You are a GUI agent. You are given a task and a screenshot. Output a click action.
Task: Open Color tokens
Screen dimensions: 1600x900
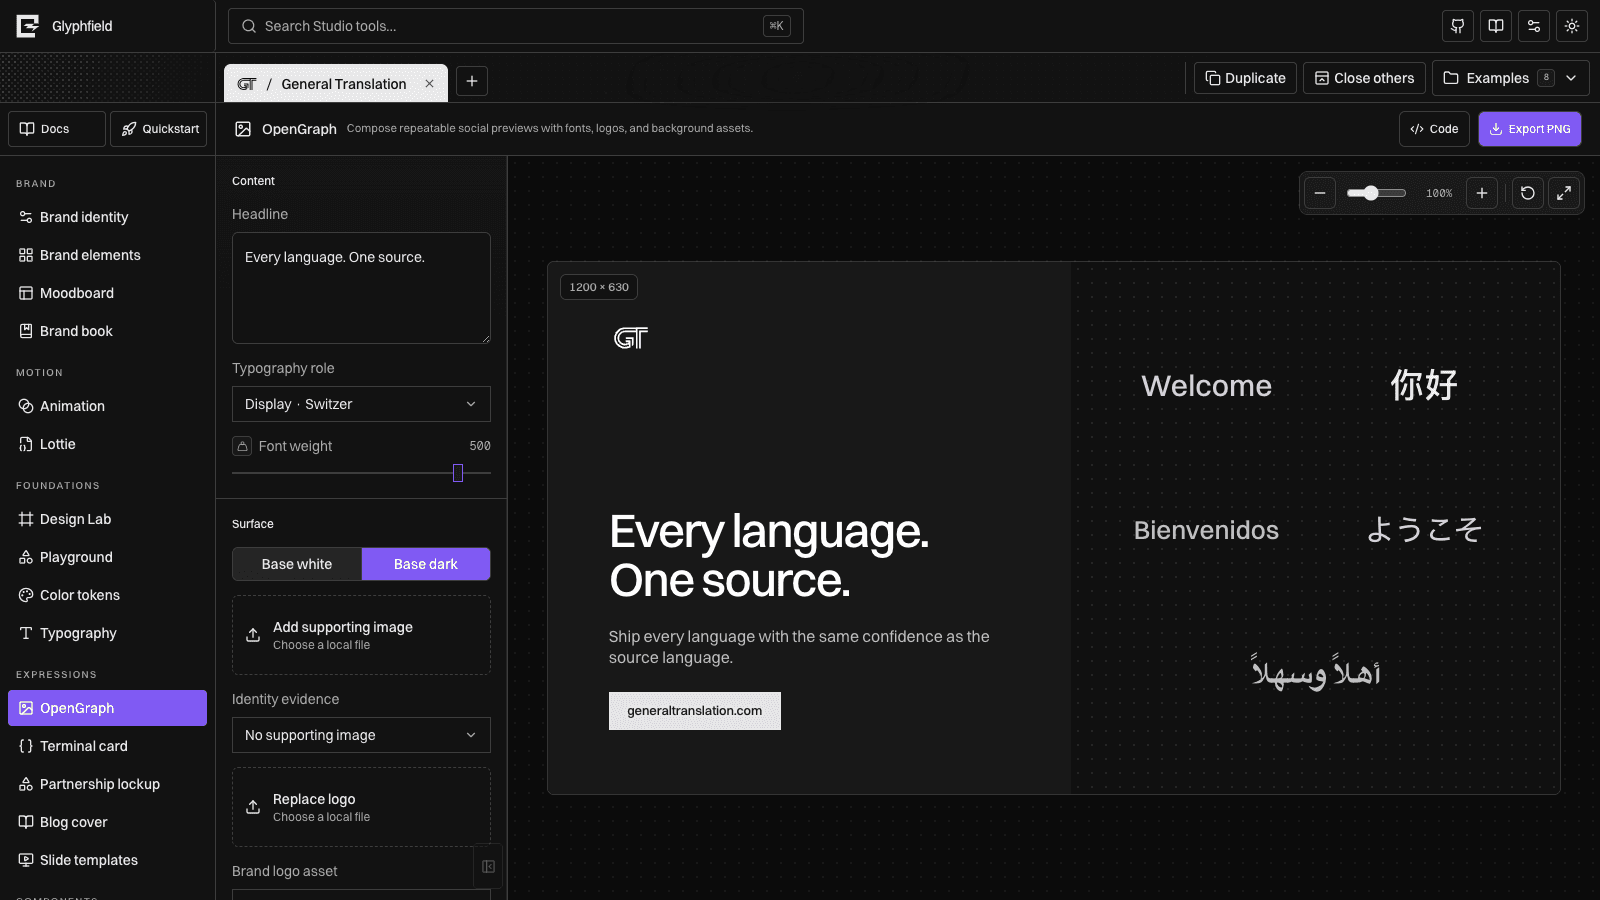click(107, 595)
